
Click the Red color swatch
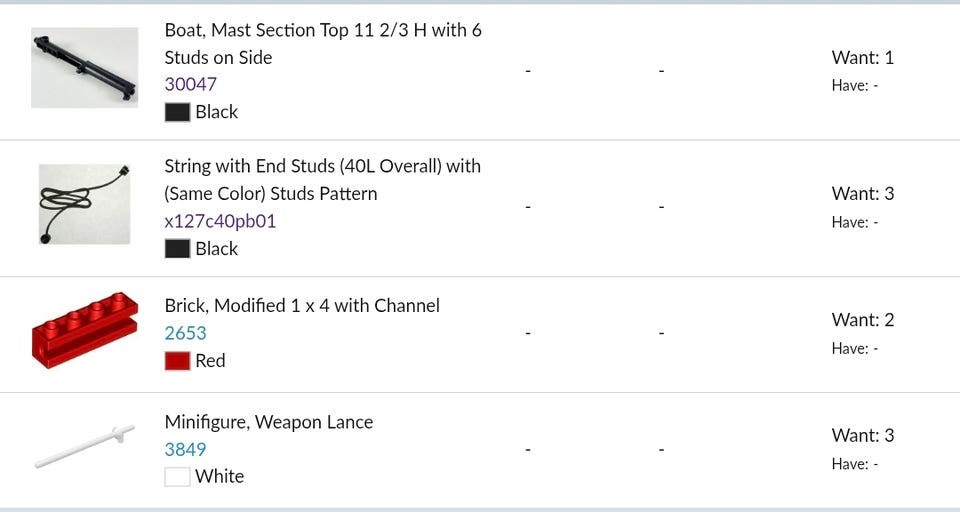(177, 361)
